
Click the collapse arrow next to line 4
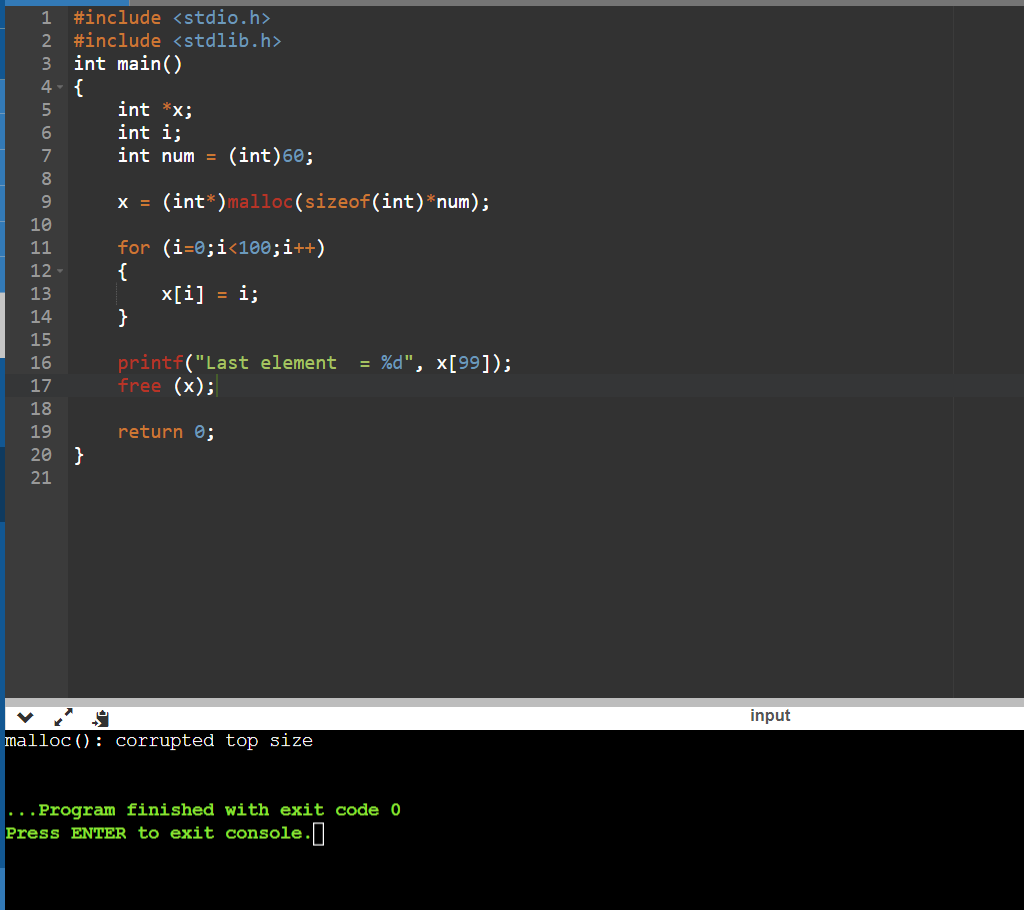(60, 87)
